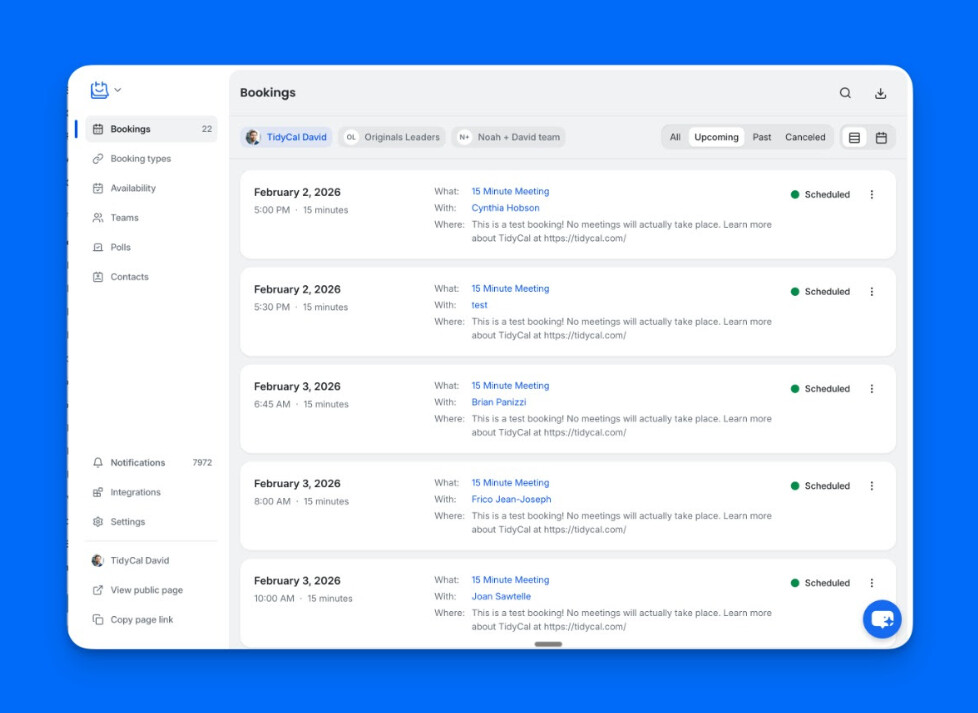This screenshot has height=713, width=978.
Task: Open contact Cynthia Hobson
Action: 505,208
